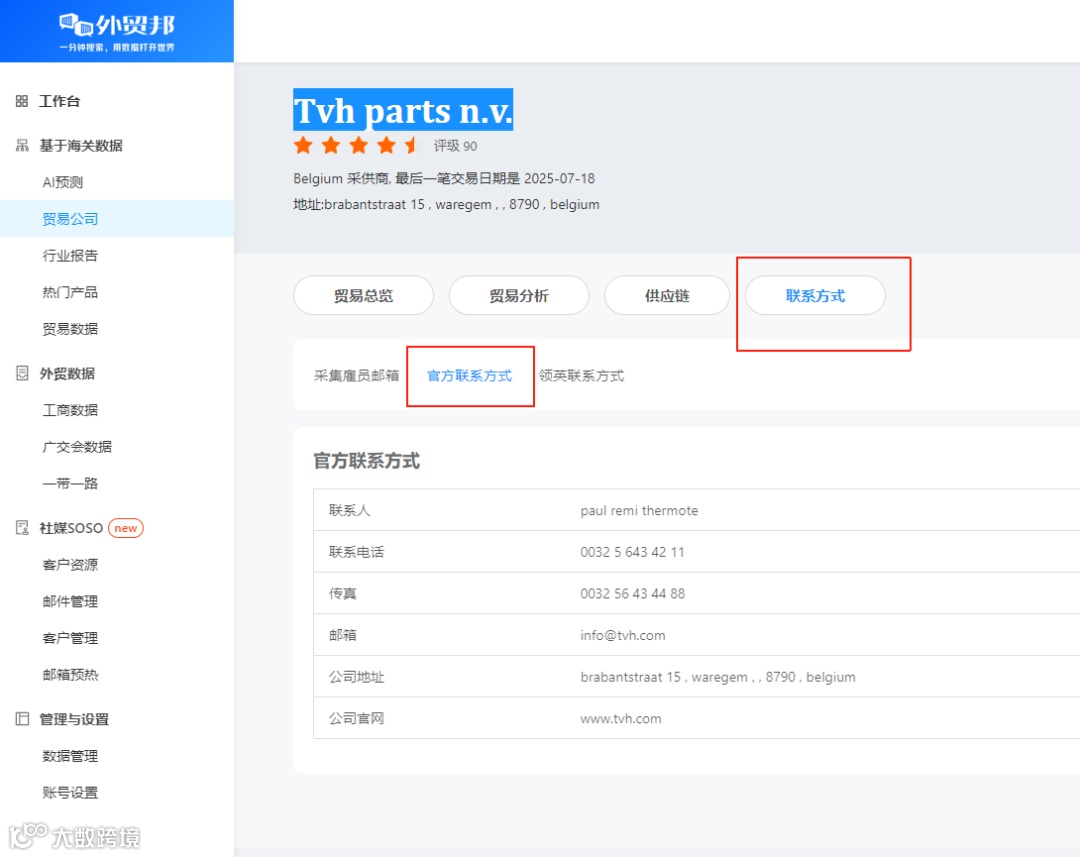Screen dimensions: 1080x857
Task: Click fax number 0032 56 43 44 88
Action: point(632,594)
